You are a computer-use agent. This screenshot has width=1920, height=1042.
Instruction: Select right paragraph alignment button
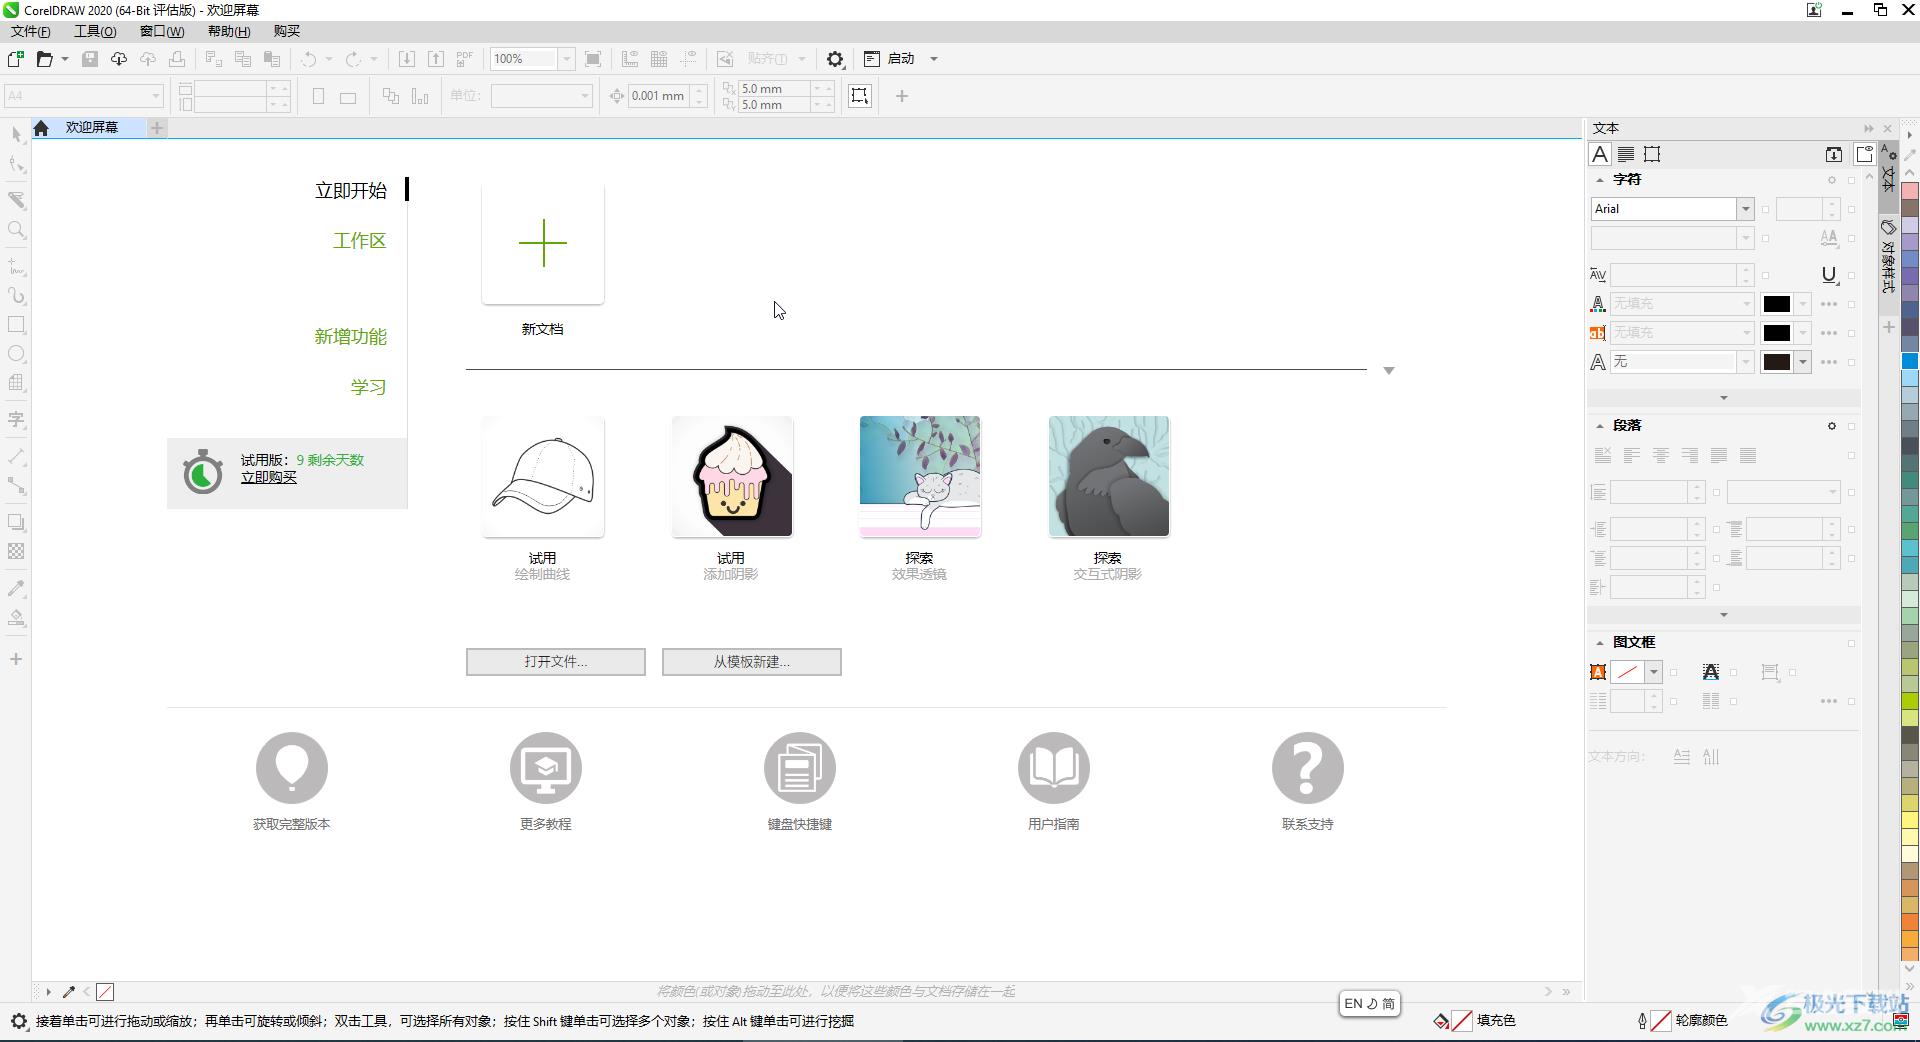[1690, 456]
